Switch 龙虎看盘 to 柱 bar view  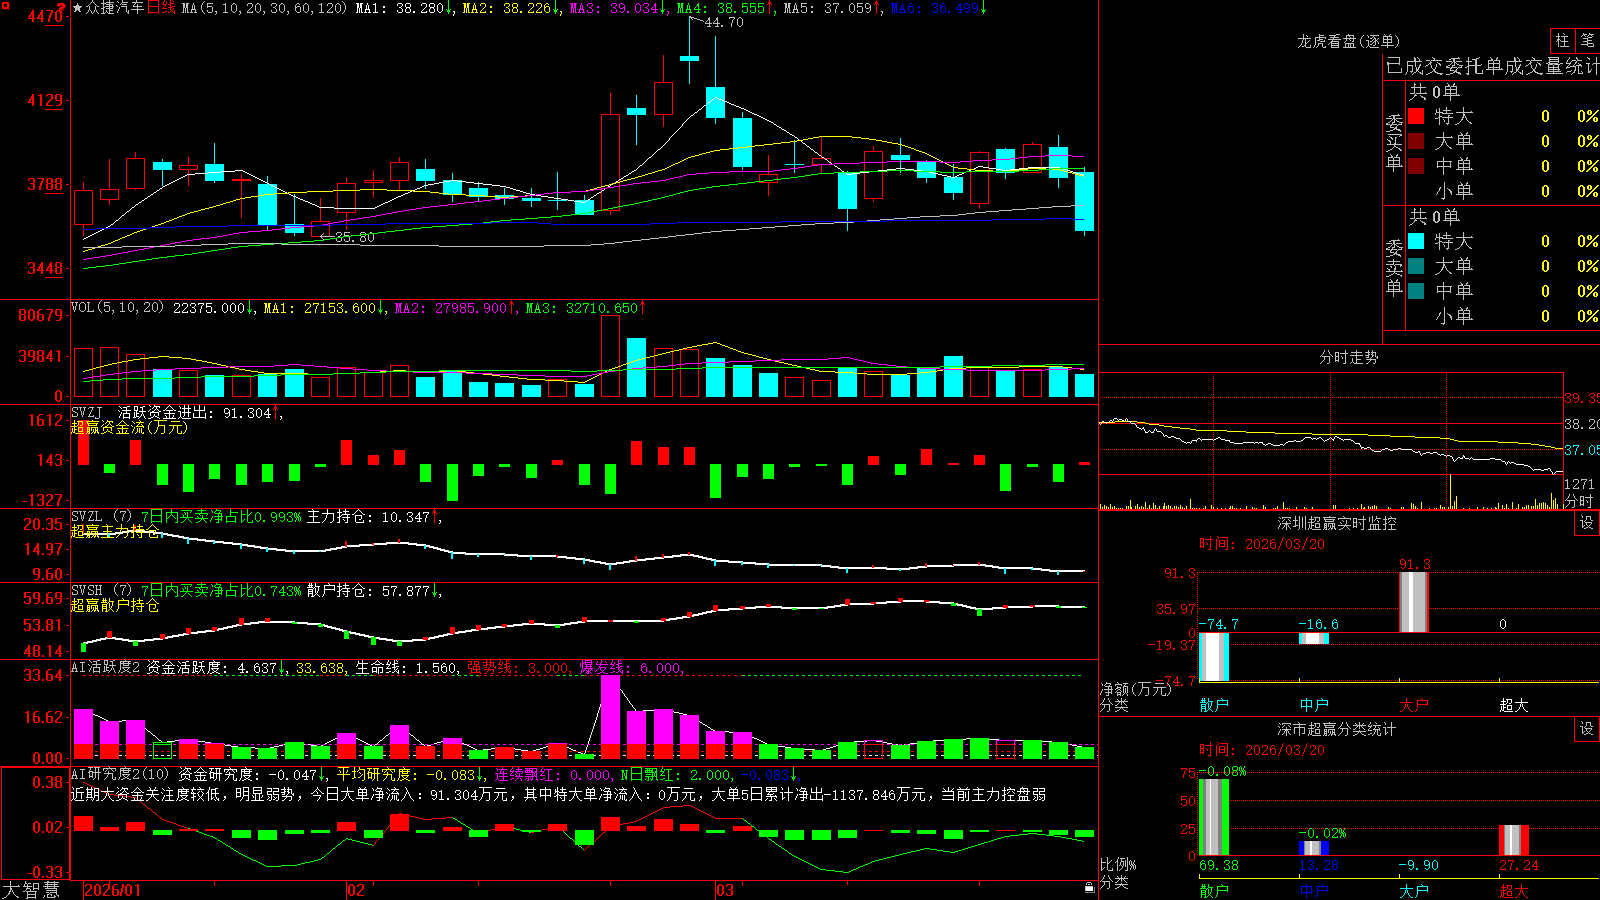1562,41
